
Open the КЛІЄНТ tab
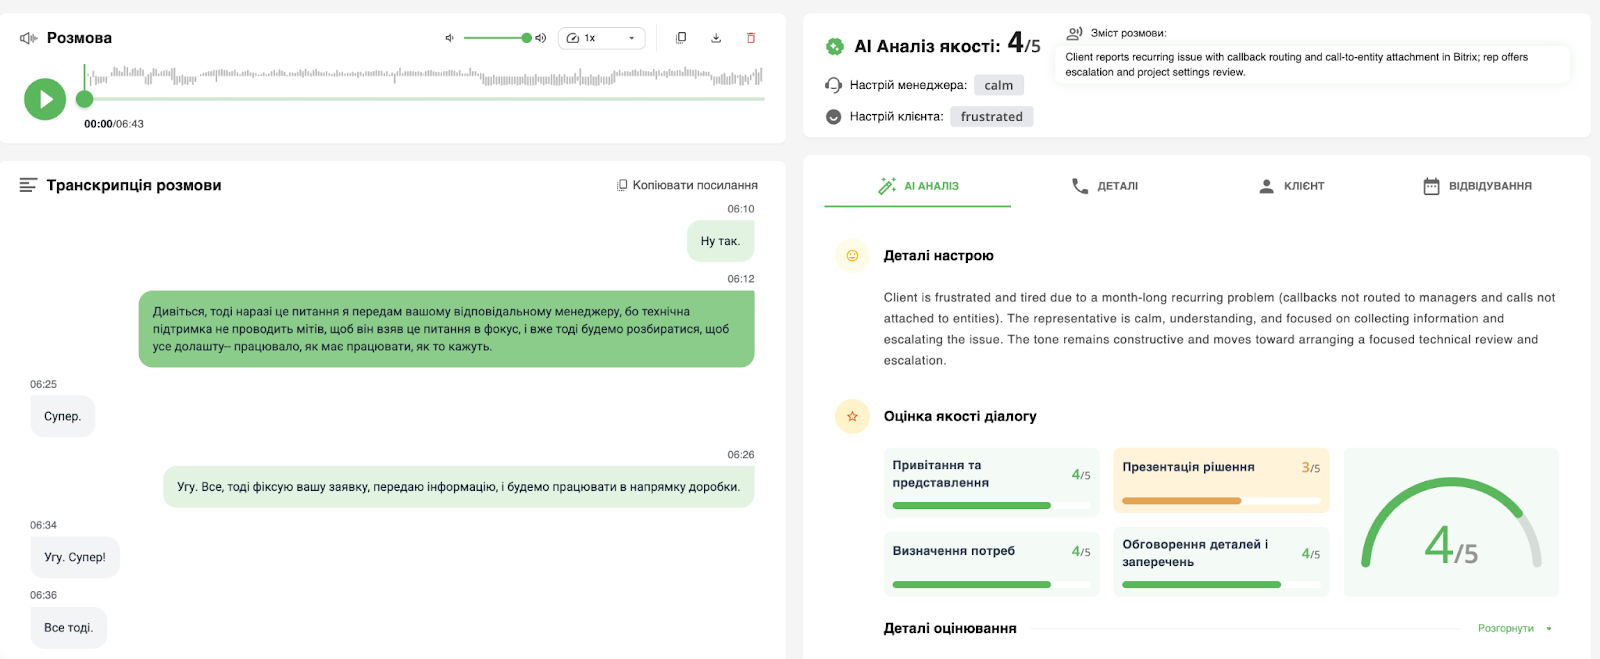[x=1292, y=186]
